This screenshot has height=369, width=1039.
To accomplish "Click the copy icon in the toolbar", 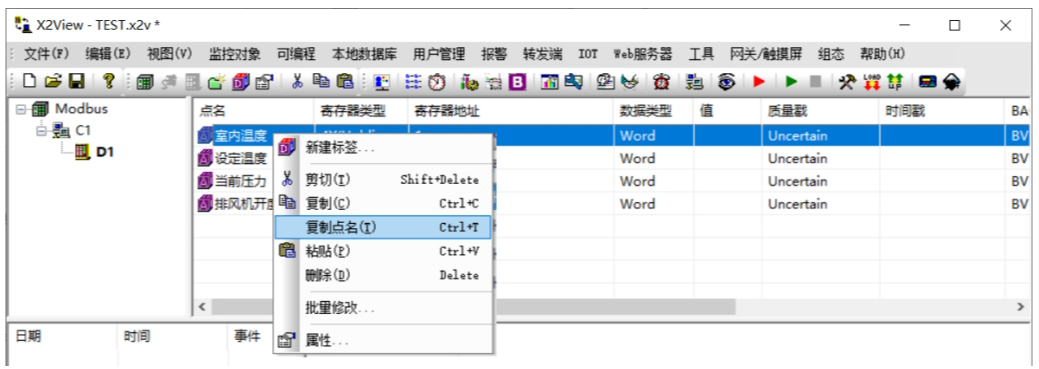I will coord(321,81).
